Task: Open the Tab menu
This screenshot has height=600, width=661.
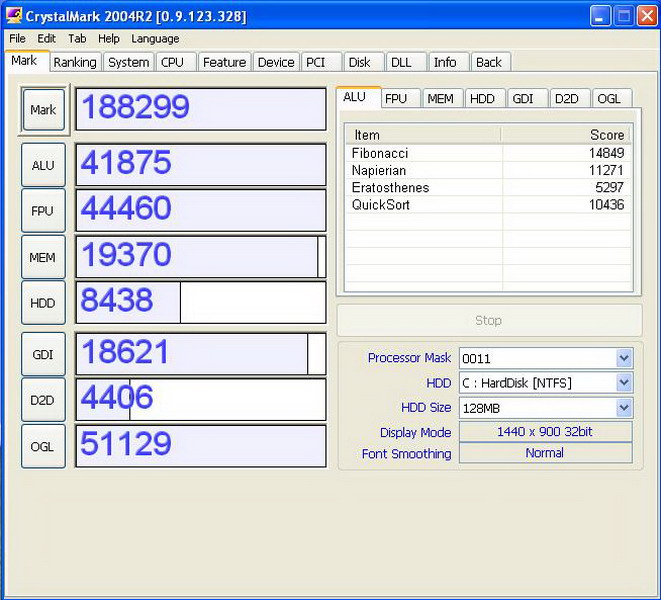Action: pos(77,39)
